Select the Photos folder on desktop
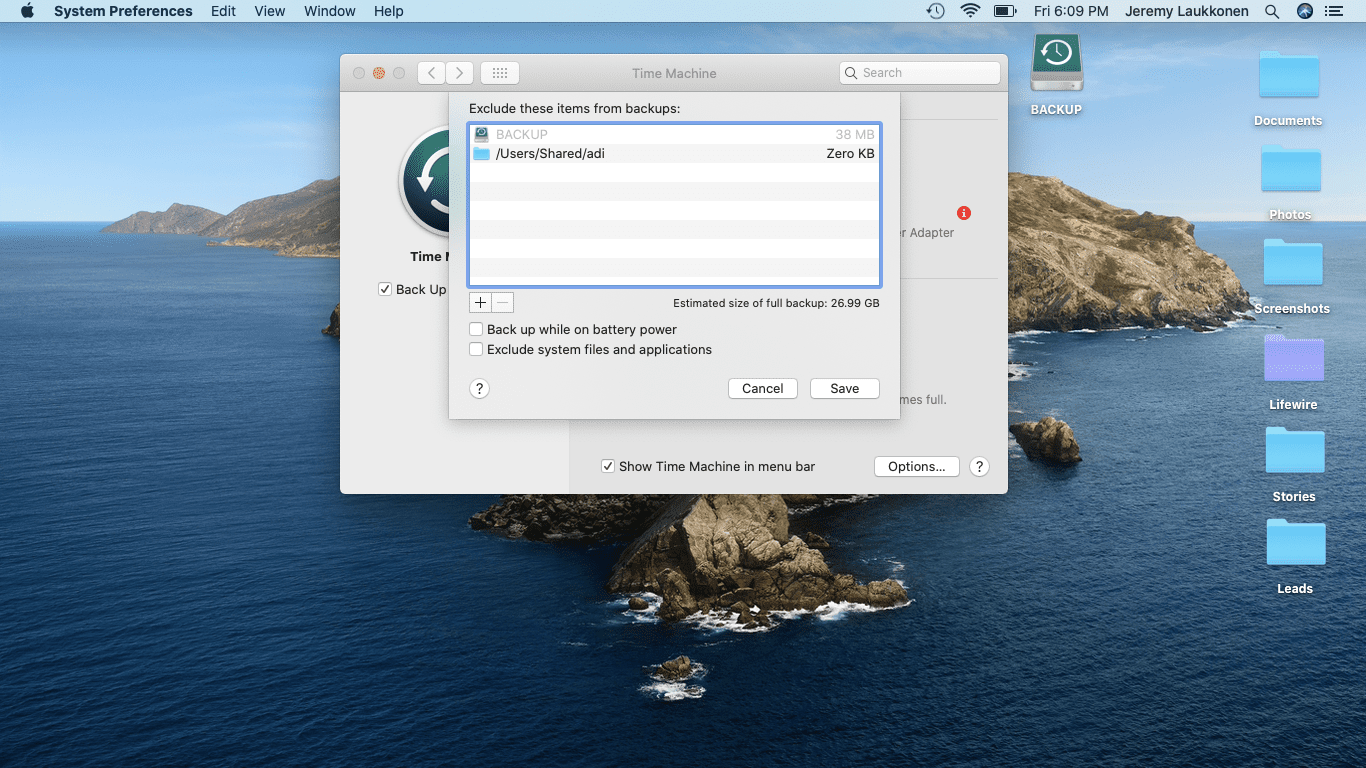 click(1291, 170)
